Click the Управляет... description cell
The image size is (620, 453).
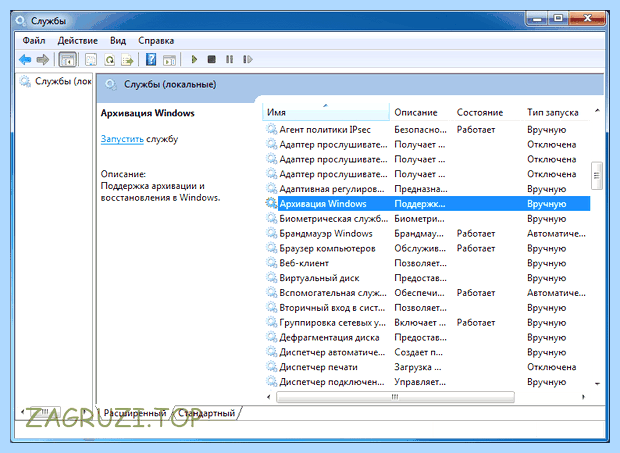tap(420, 382)
